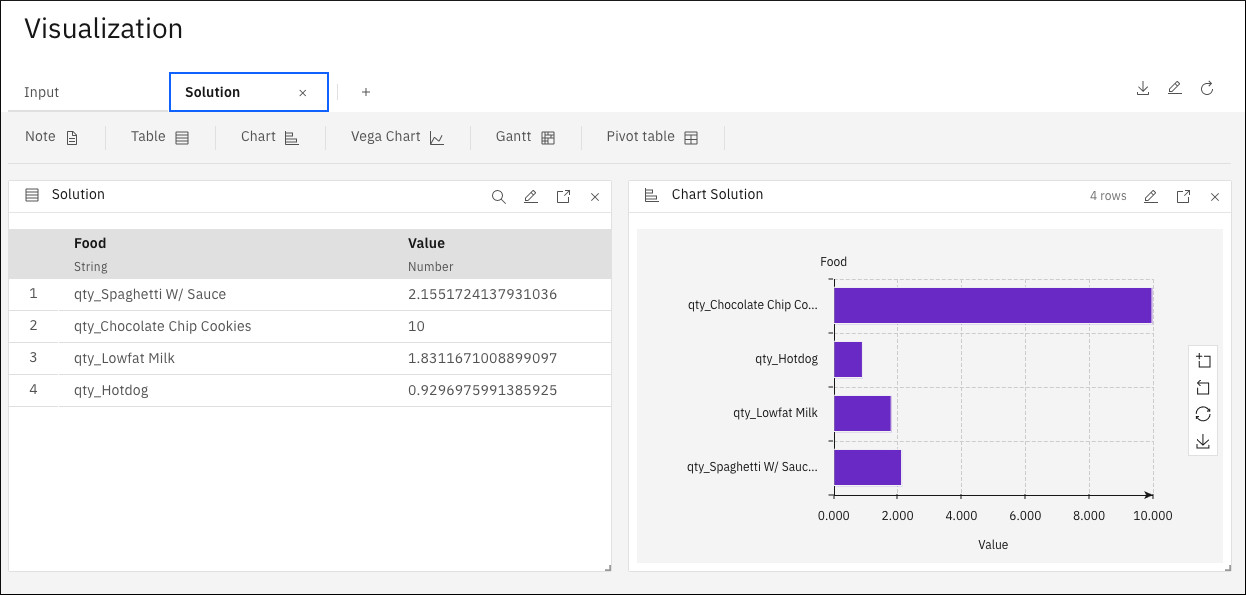This screenshot has height=595, width=1246.
Task: Click the Spaghetti W/ Sauce chart bar
Action: (868, 468)
